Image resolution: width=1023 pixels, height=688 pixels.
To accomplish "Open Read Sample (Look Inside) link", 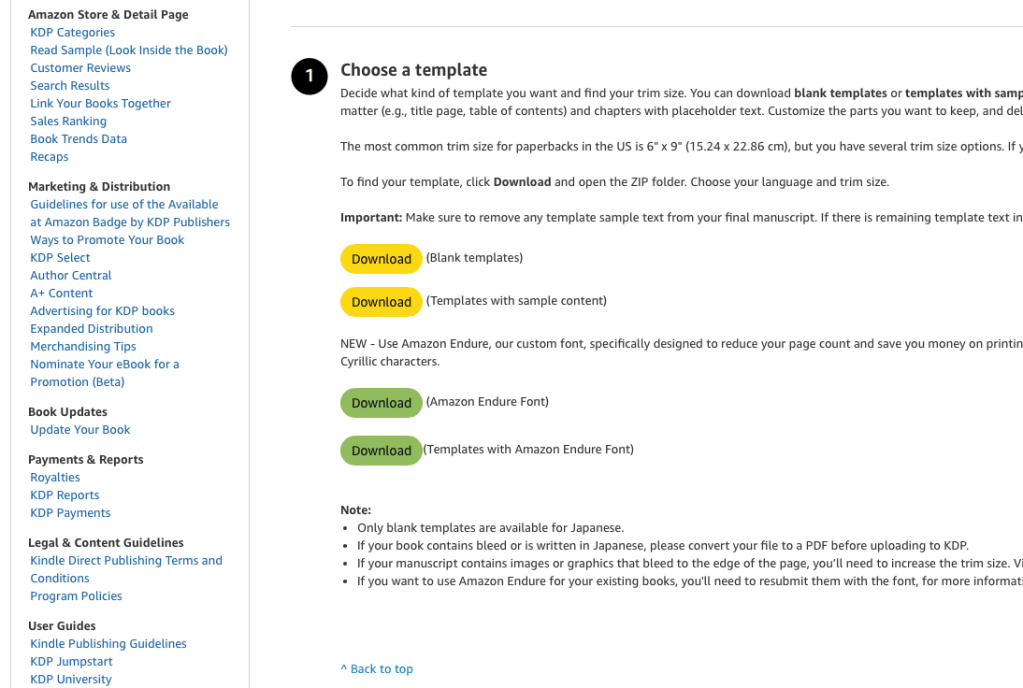I will click(129, 50).
